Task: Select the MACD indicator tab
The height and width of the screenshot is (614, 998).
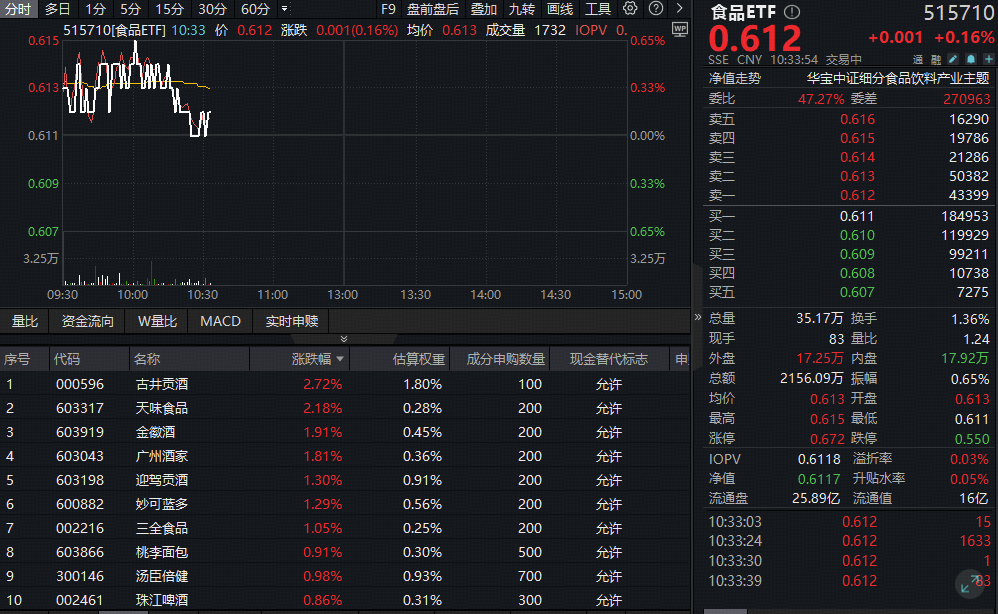Action: click(x=220, y=321)
